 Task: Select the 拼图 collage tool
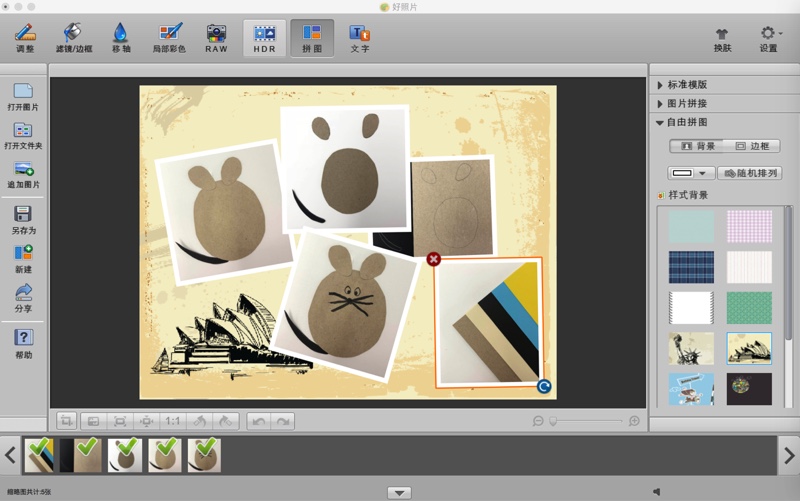(312, 38)
